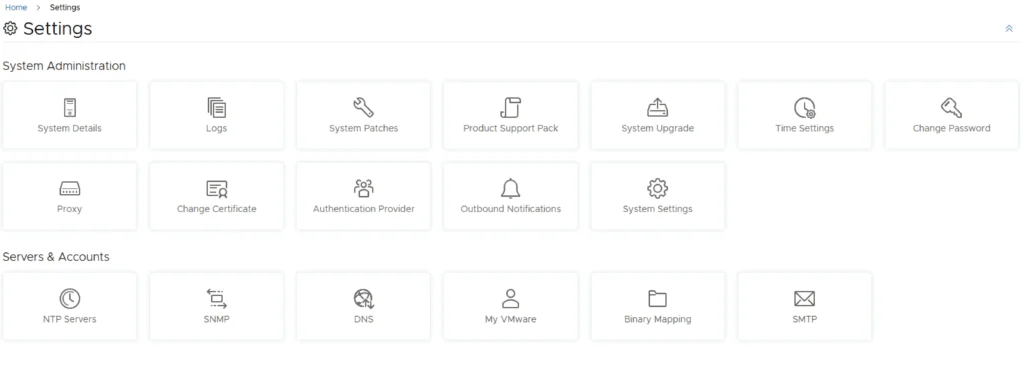Click the Logs stacked pages icon
The width and height of the screenshot is (1024, 371).
click(x=217, y=107)
